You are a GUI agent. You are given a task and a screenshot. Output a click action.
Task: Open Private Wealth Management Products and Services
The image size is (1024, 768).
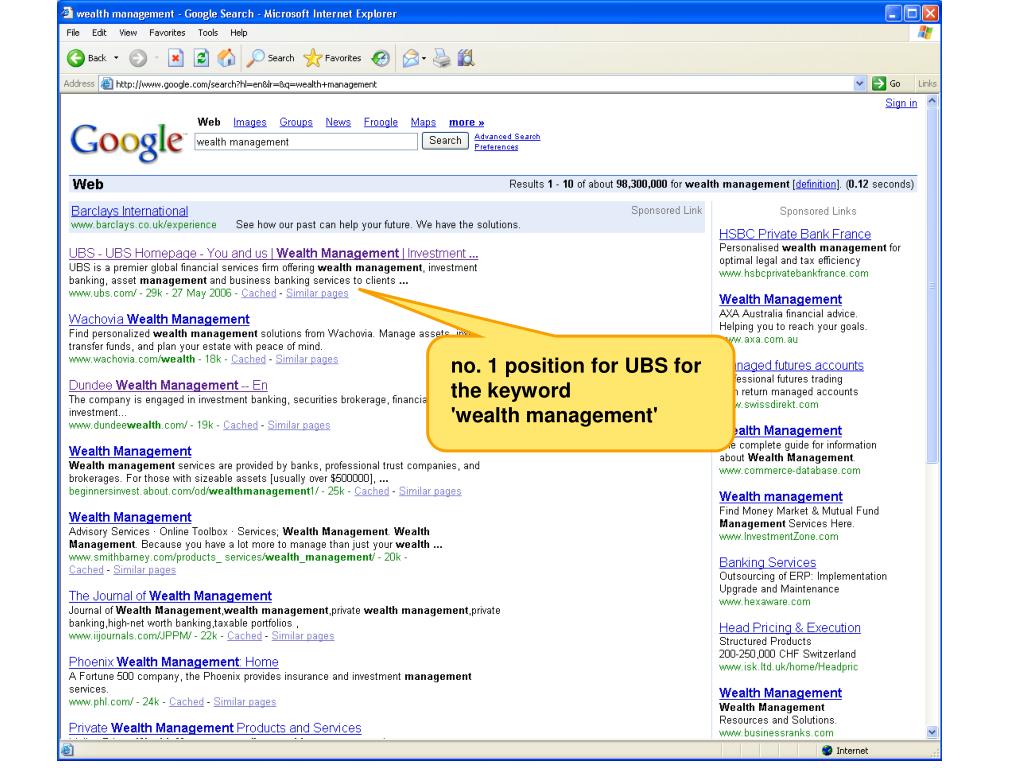[x=215, y=728]
